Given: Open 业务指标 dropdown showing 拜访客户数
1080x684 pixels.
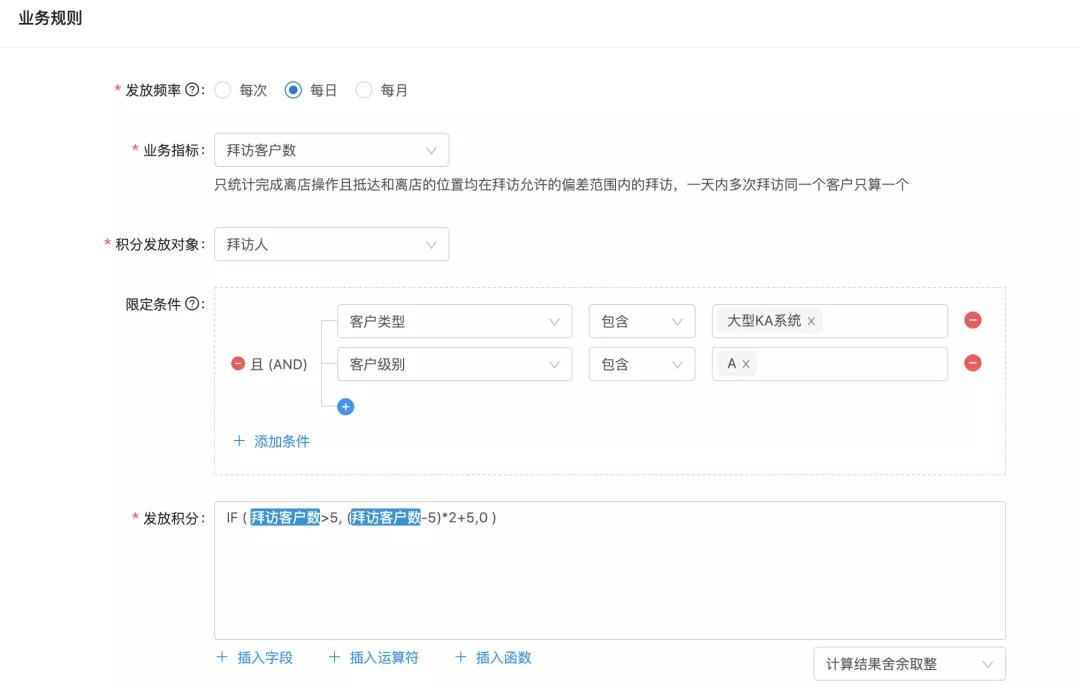Looking at the screenshot, I should tap(331, 150).
